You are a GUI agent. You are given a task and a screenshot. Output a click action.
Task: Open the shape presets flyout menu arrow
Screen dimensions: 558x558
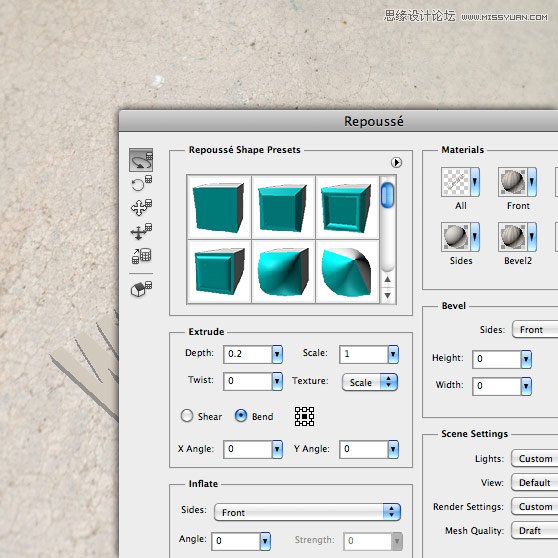click(x=396, y=162)
